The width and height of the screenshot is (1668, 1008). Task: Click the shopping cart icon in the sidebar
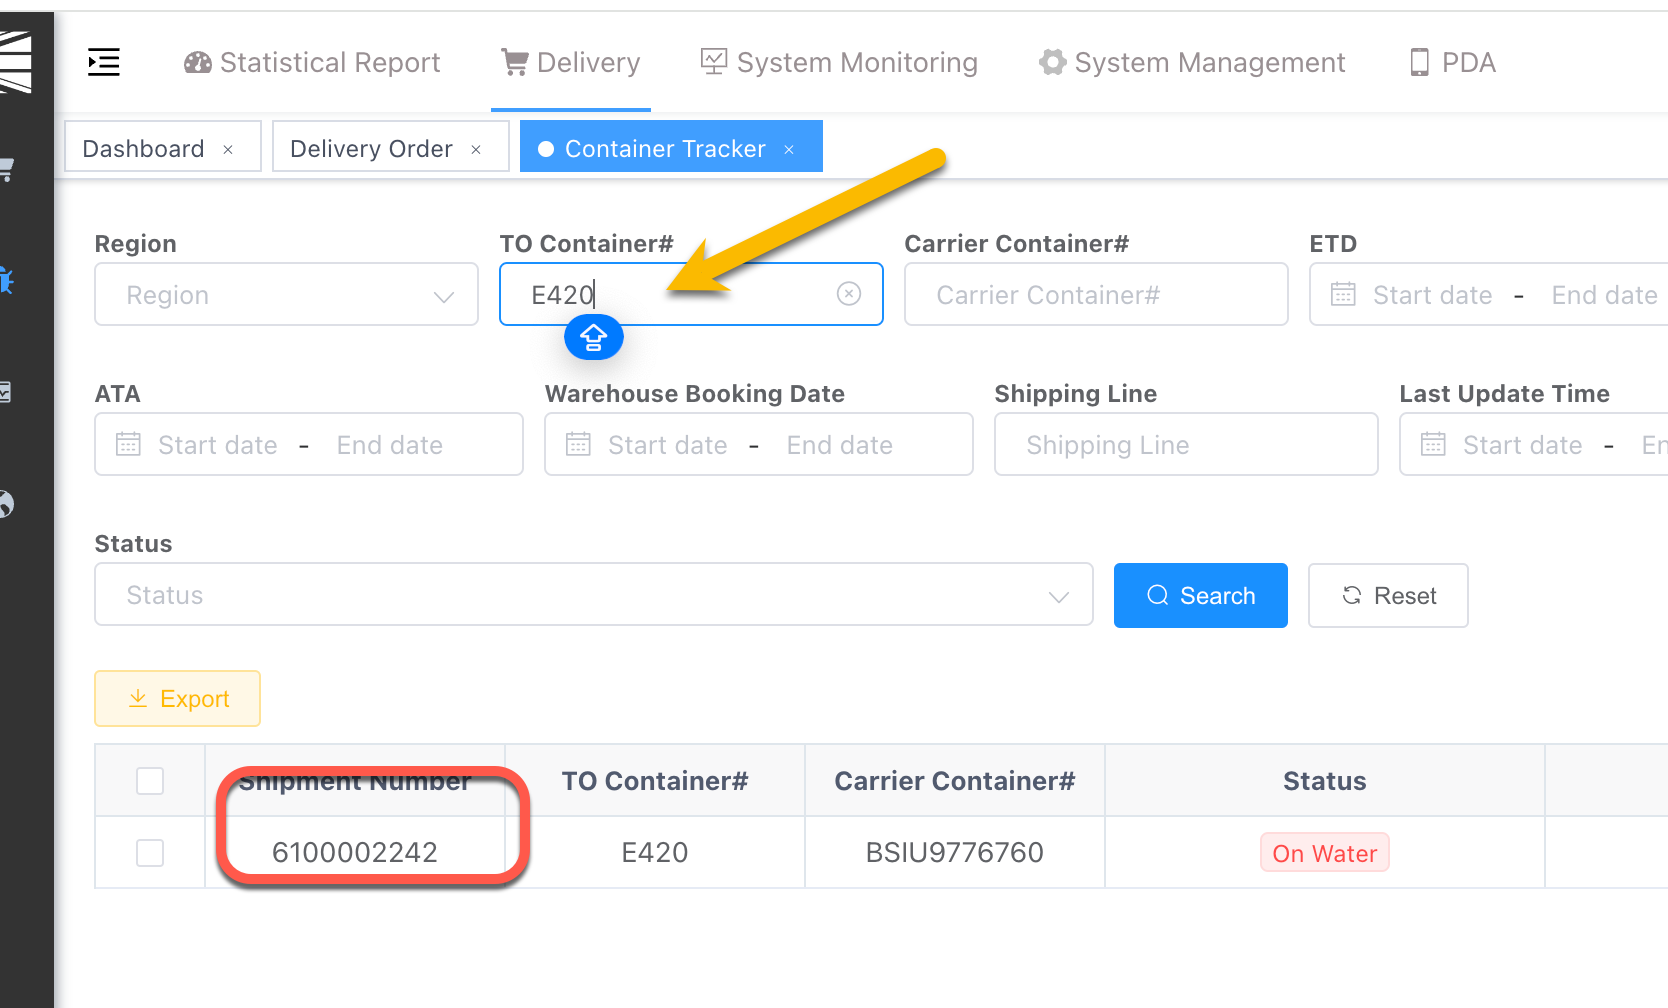click(6, 170)
